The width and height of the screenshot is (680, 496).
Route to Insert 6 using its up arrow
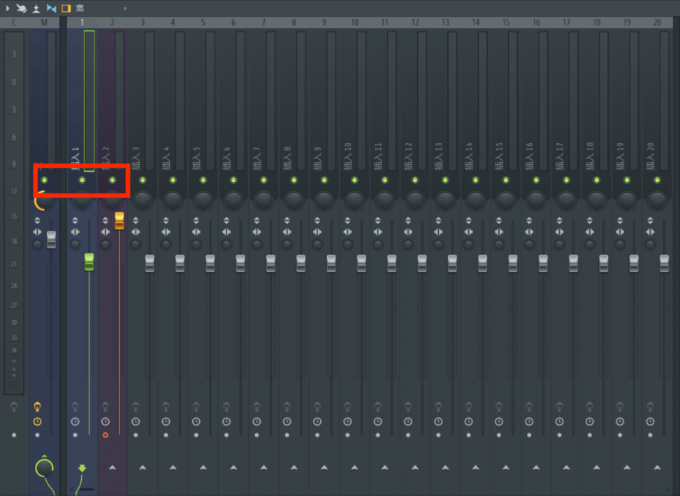pos(233,467)
